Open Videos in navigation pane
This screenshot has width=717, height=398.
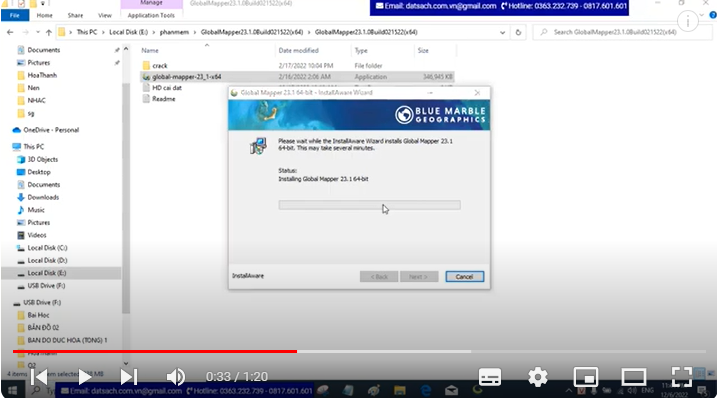[x=37, y=235]
